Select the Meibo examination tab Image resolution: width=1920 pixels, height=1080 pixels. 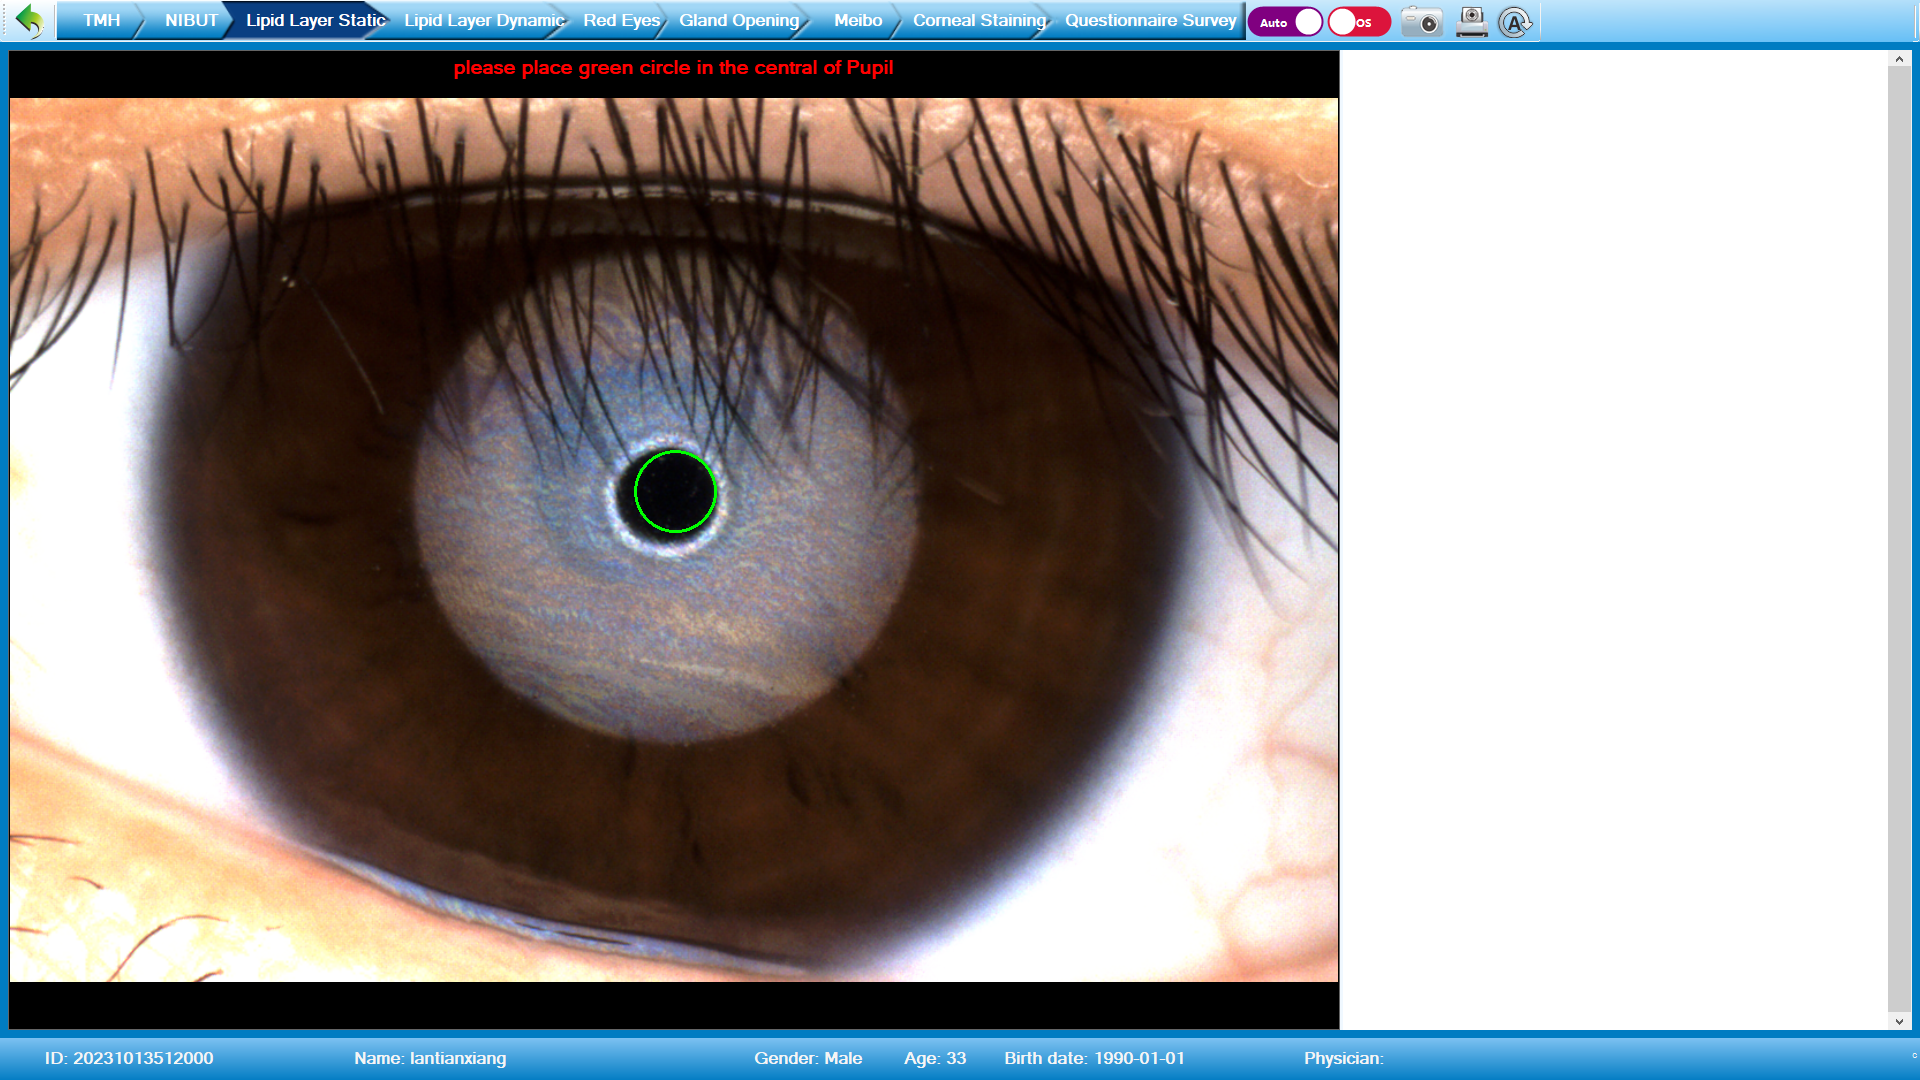858,19
